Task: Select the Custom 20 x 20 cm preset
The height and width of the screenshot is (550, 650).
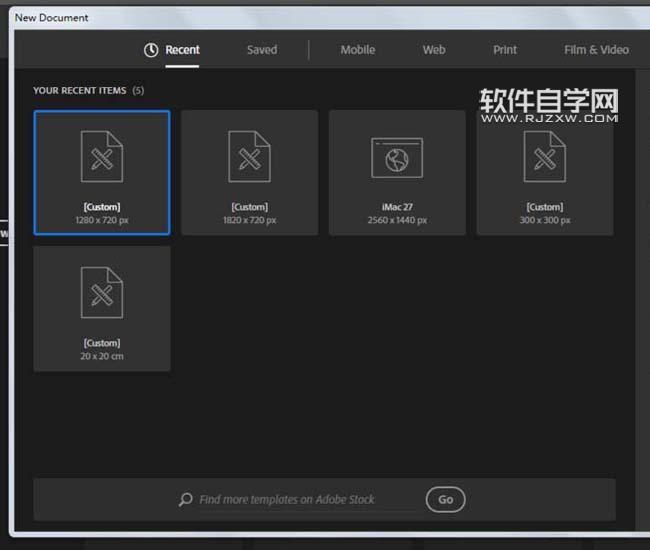Action: [x=102, y=309]
